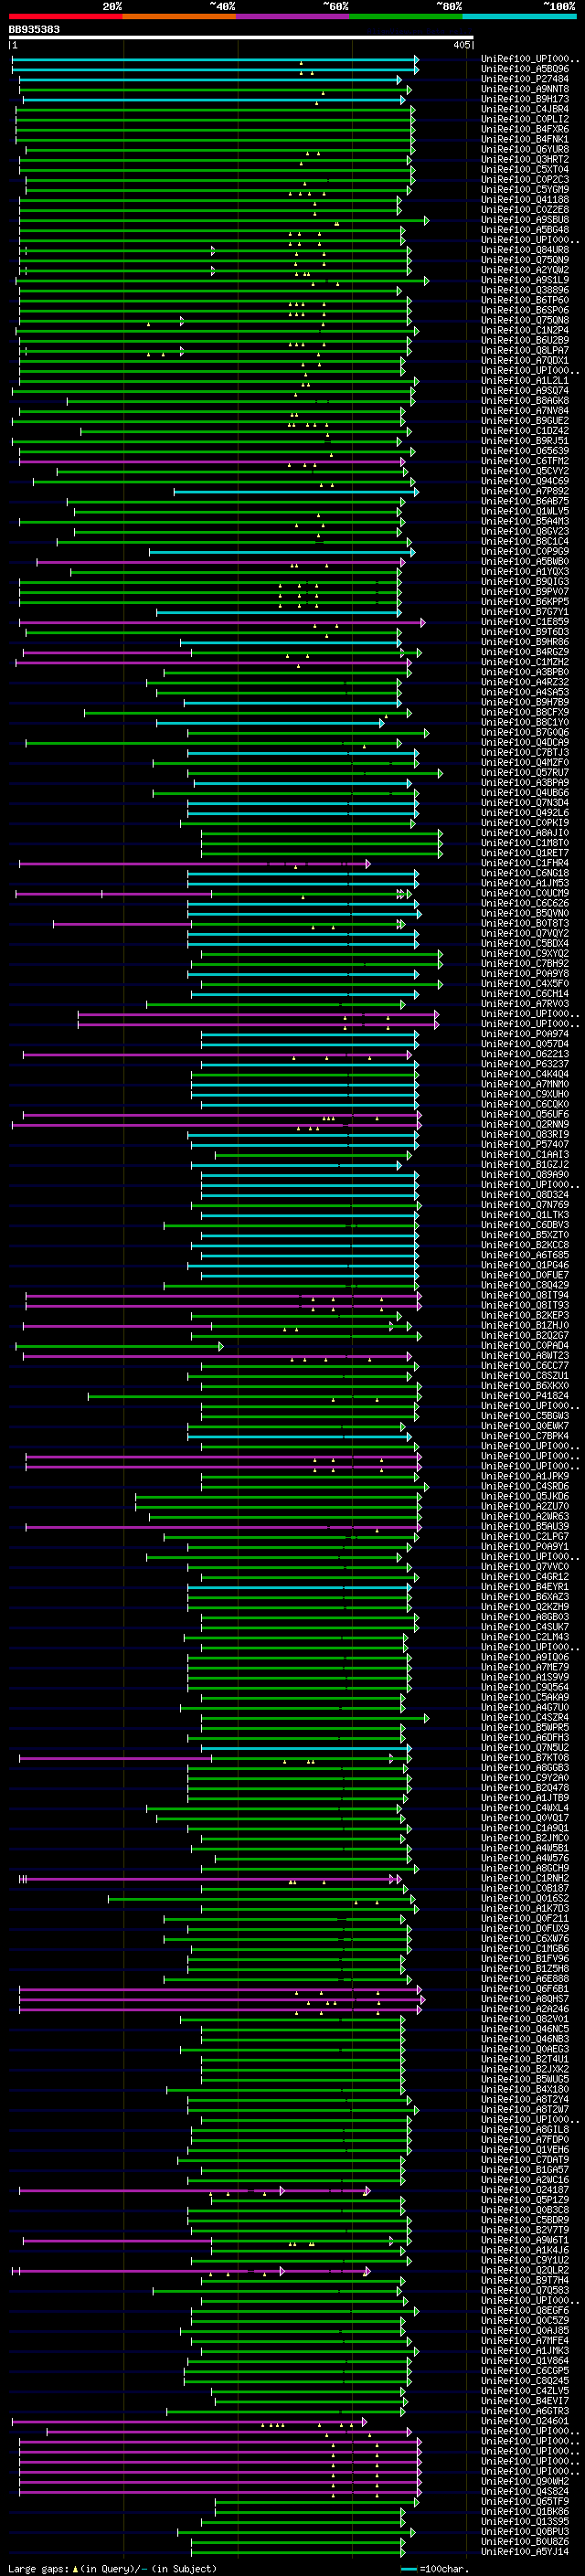Select hit label UniRef100_Q6YUR8

(525, 149)
